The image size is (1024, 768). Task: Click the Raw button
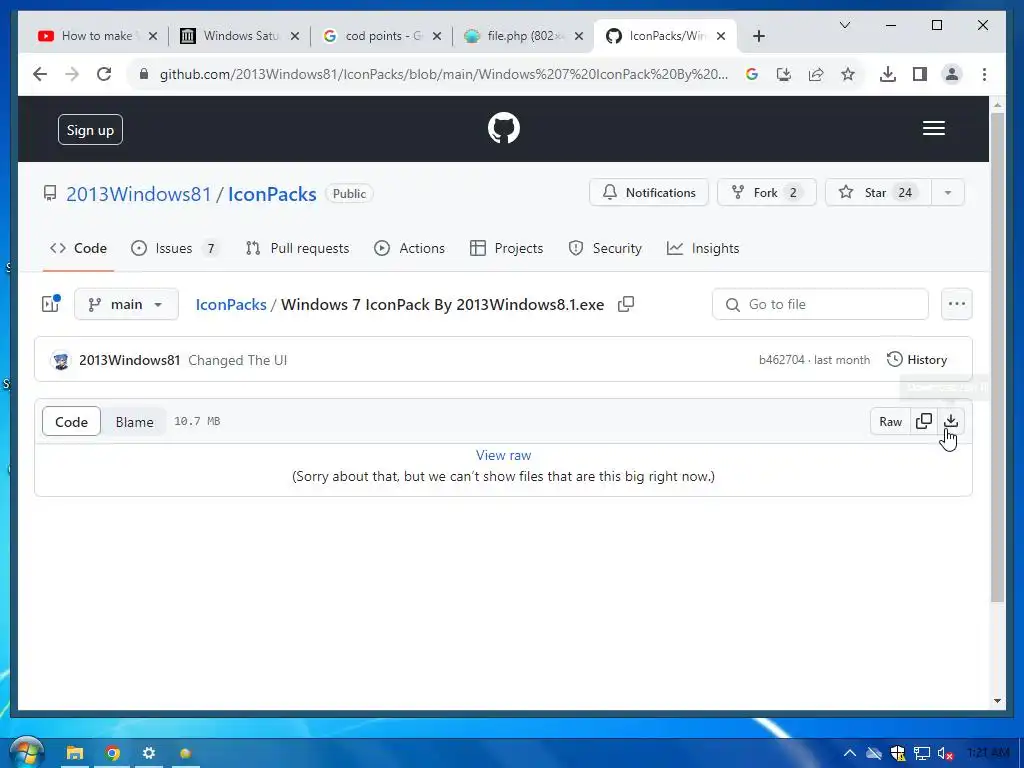point(890,422)
